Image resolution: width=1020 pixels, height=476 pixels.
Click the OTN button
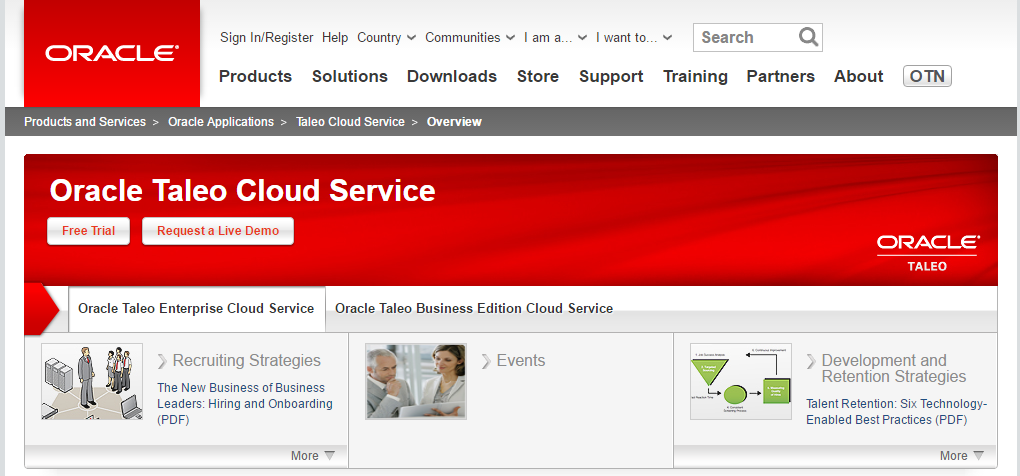[927, 77]
